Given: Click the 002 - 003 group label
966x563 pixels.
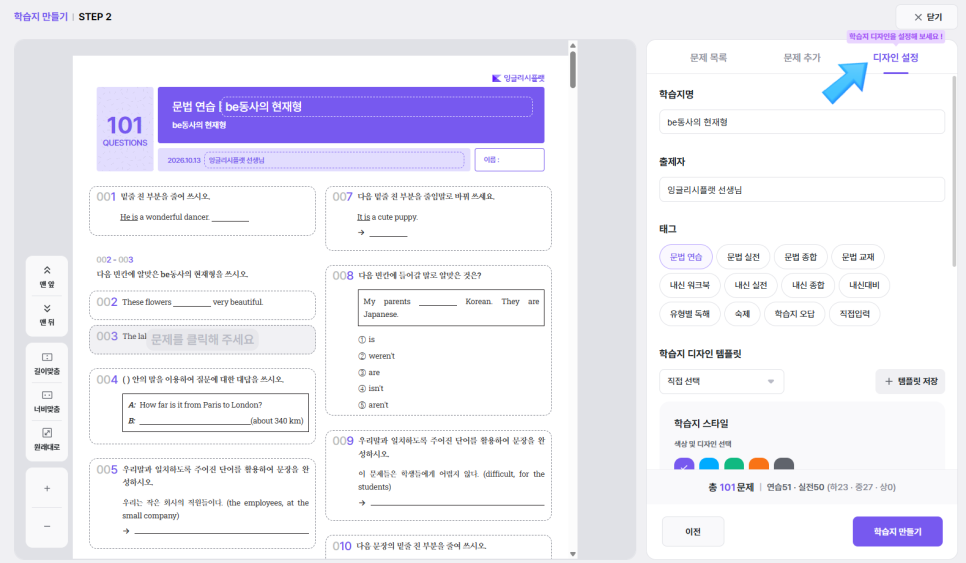Looking at the screenshot, I should pyautogui.click(x=115, y=260).
